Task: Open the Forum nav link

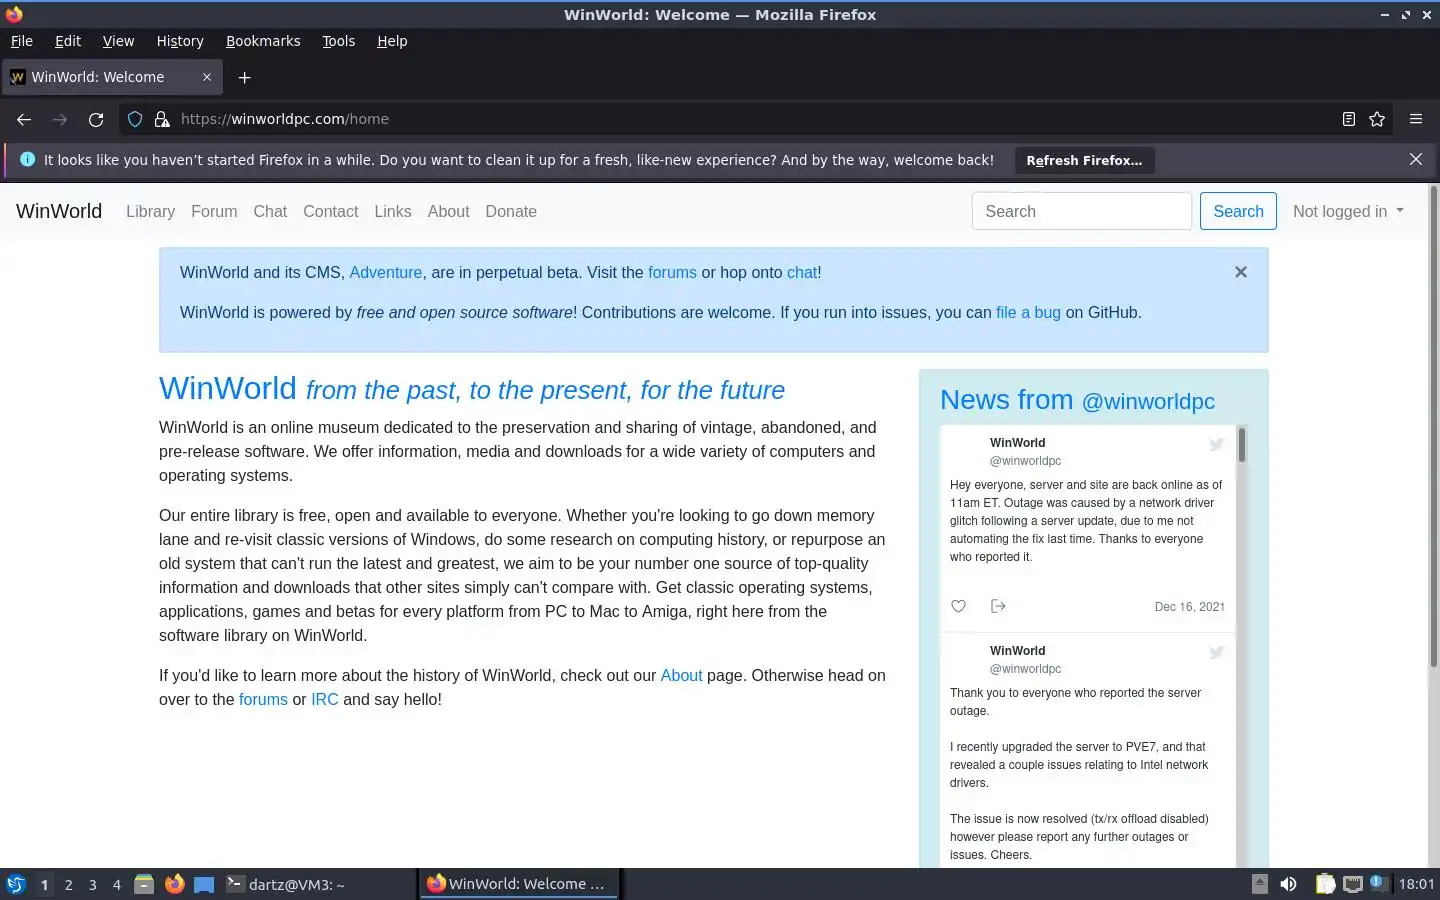Action: coord(214,211)
